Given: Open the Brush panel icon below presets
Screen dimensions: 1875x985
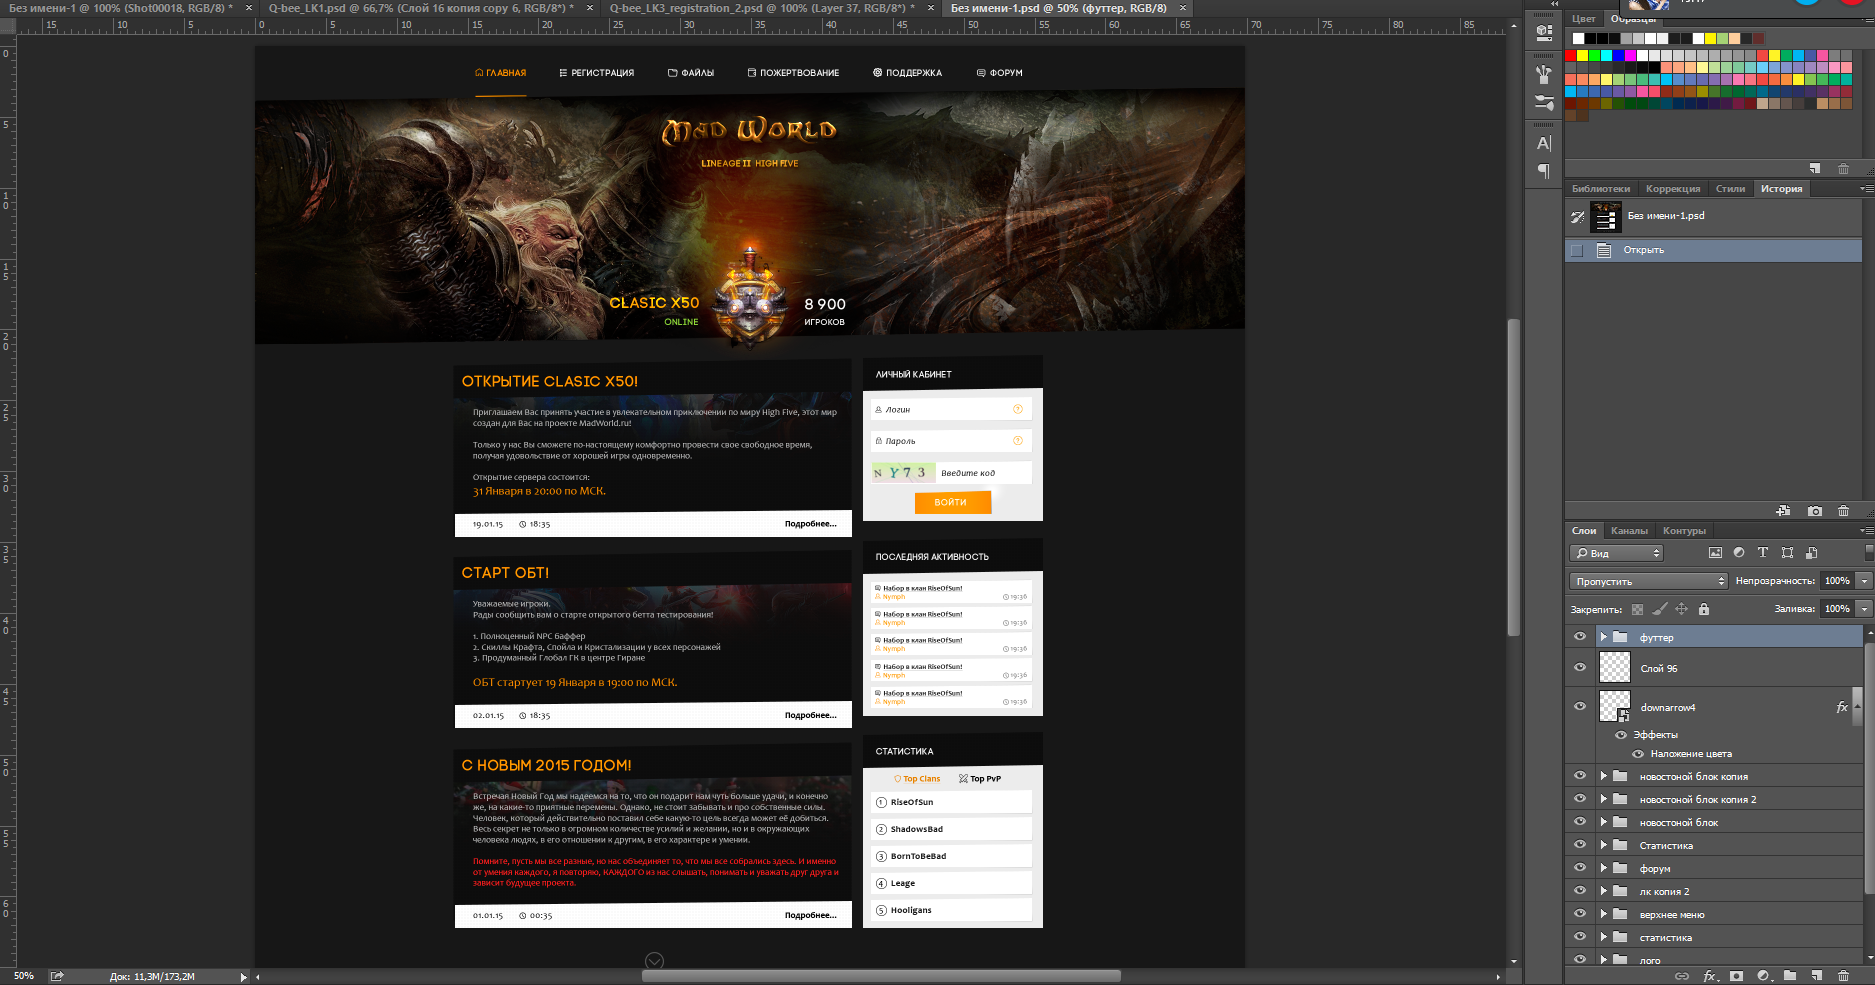Looking at the screenshot, I should coord(1544,102).
